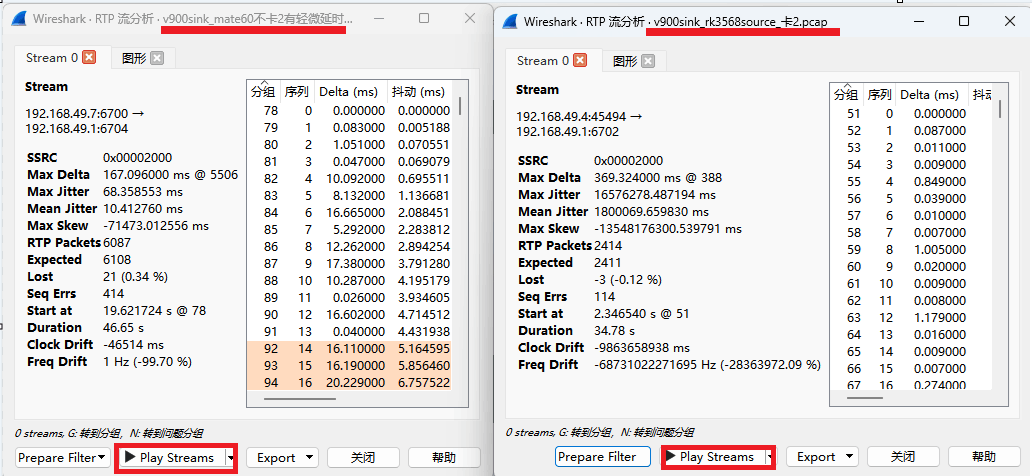The height and width of the screenshot is (476, 1032).
Task: Sort by 序列 column in right table
Action: [x=879, y=94]
